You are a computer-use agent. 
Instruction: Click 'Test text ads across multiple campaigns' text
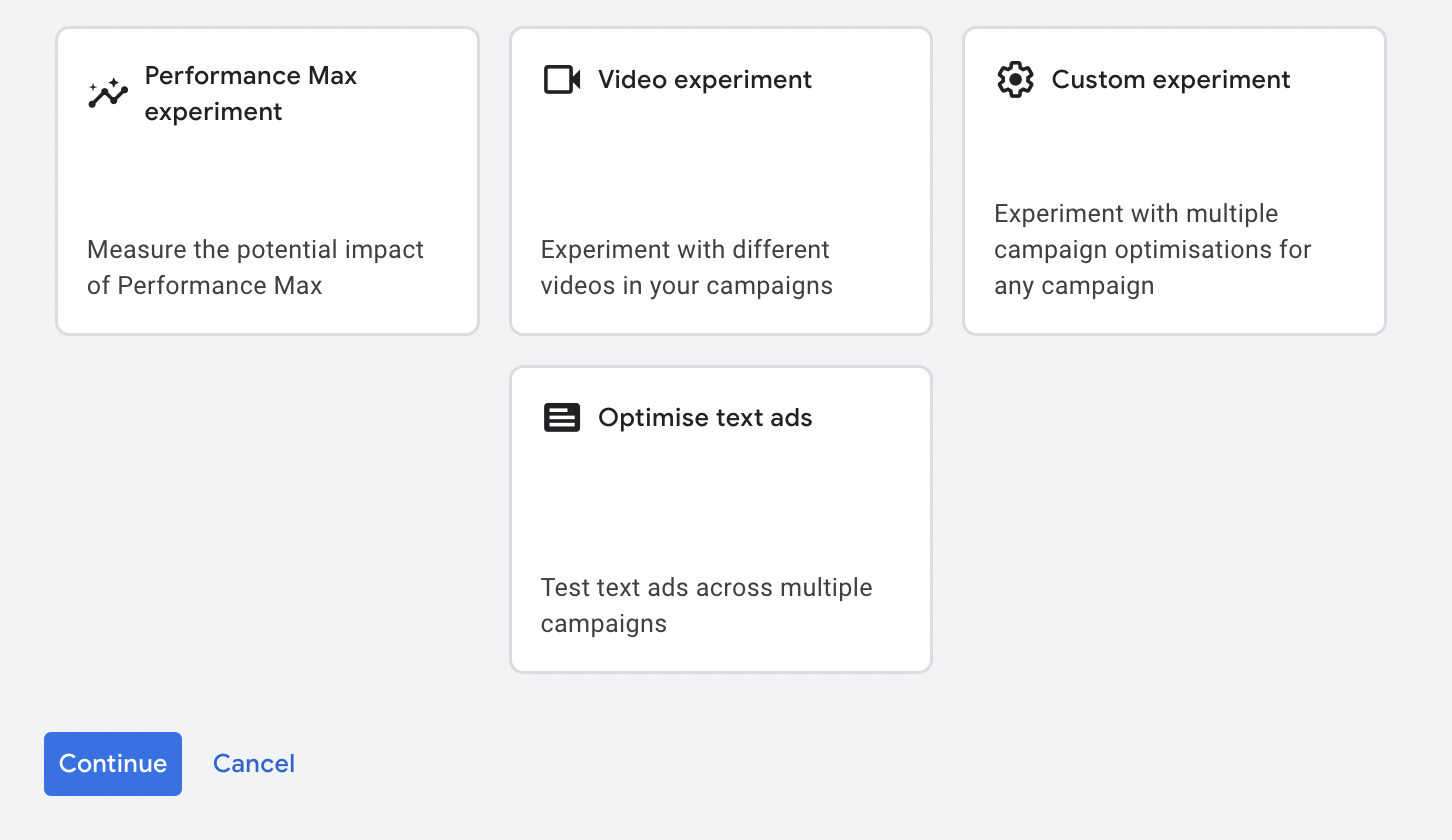tap(706, 605)
